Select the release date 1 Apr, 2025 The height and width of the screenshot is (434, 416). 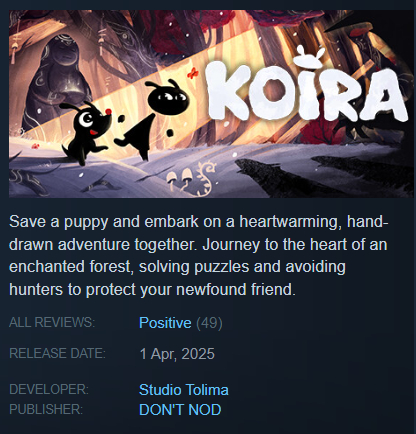pos(177,354)
